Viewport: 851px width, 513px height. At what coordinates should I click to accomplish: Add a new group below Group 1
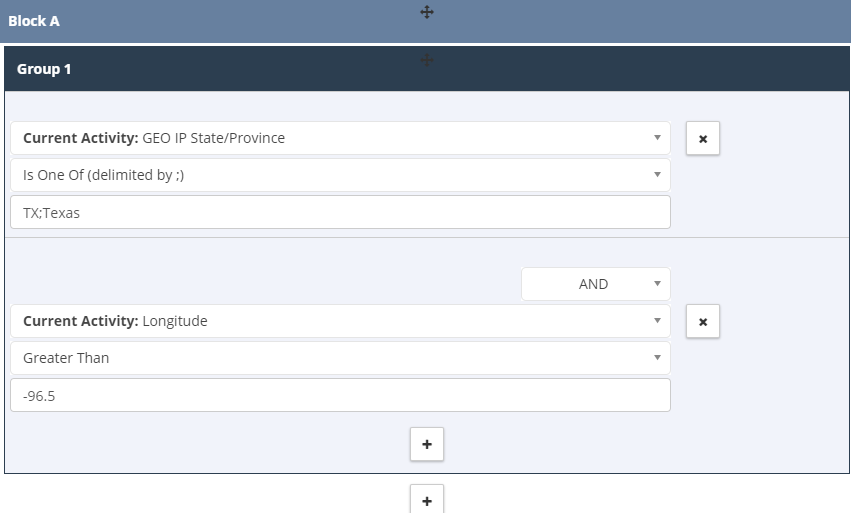(x=427, y=499)
